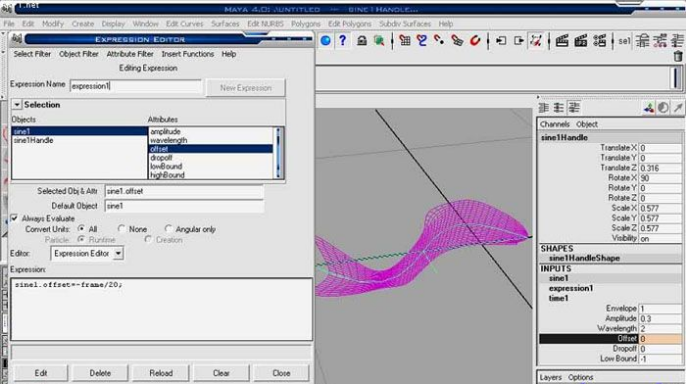The image size is (694, 384).
Task: Click the inputs to selected object icon
Action: (x=501, y=41)
